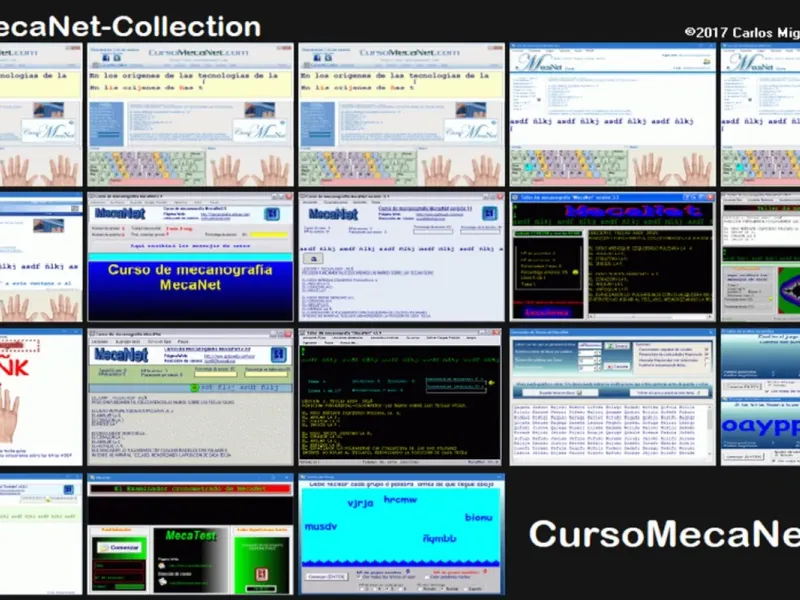Click the green circle icon in the grey-green MecaNet window
The height and width of the screenshot is (600, 800).
194,388
